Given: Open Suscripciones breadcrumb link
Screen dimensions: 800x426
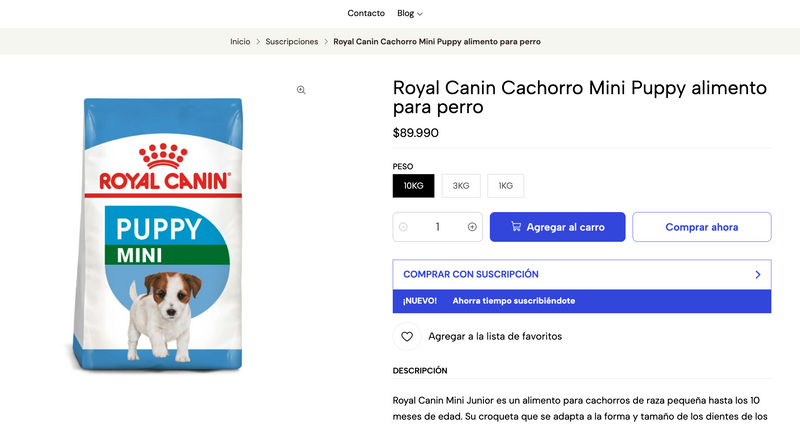Looking at the screenshot, I should 291,42.
